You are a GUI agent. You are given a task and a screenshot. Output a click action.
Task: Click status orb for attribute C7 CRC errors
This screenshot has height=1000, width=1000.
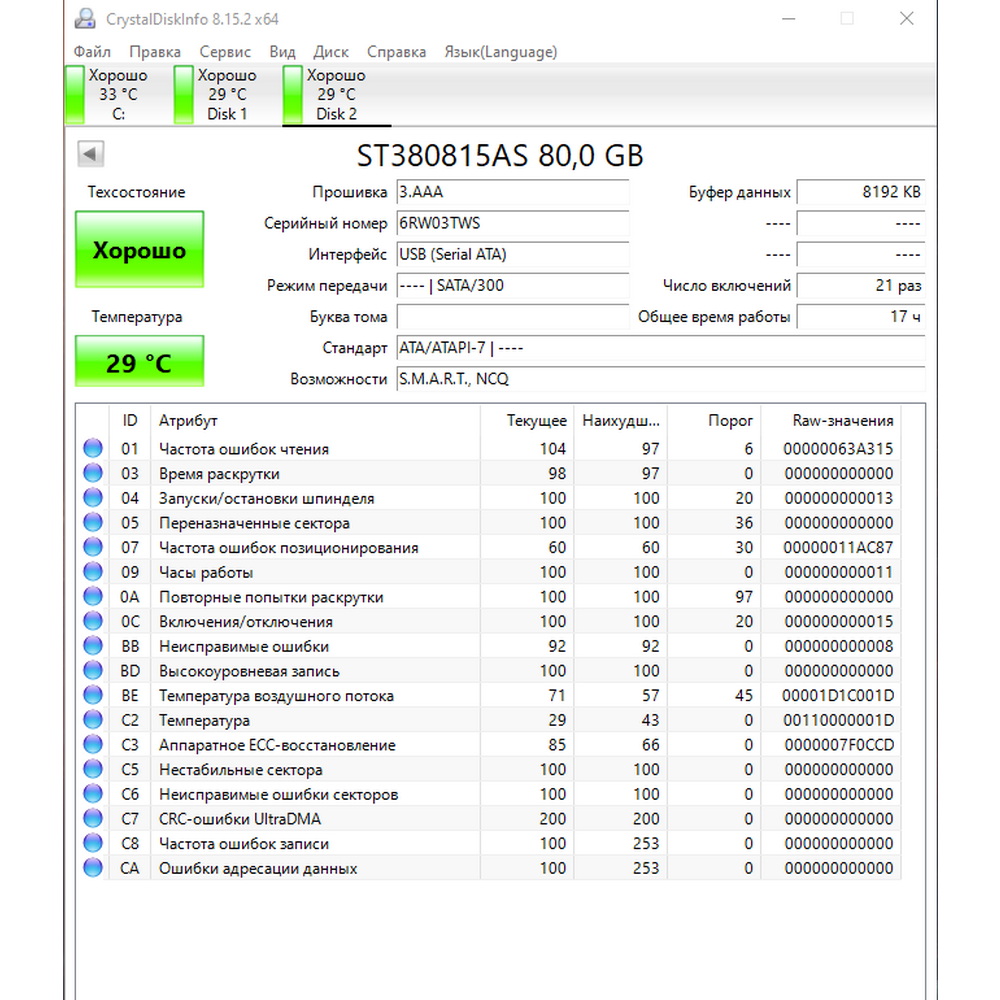(x=93, y=819)
